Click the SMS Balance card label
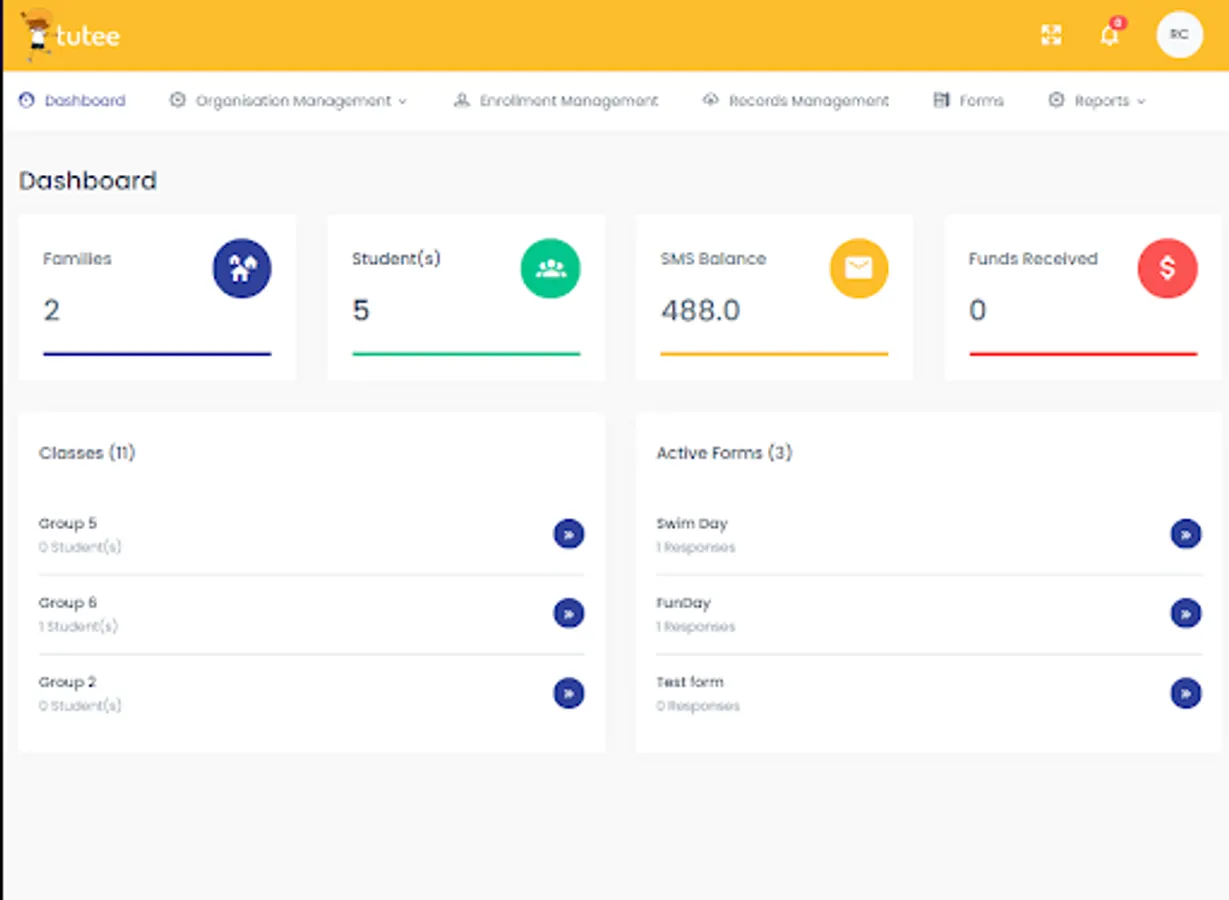The image size is (1229, 900). 714,259
